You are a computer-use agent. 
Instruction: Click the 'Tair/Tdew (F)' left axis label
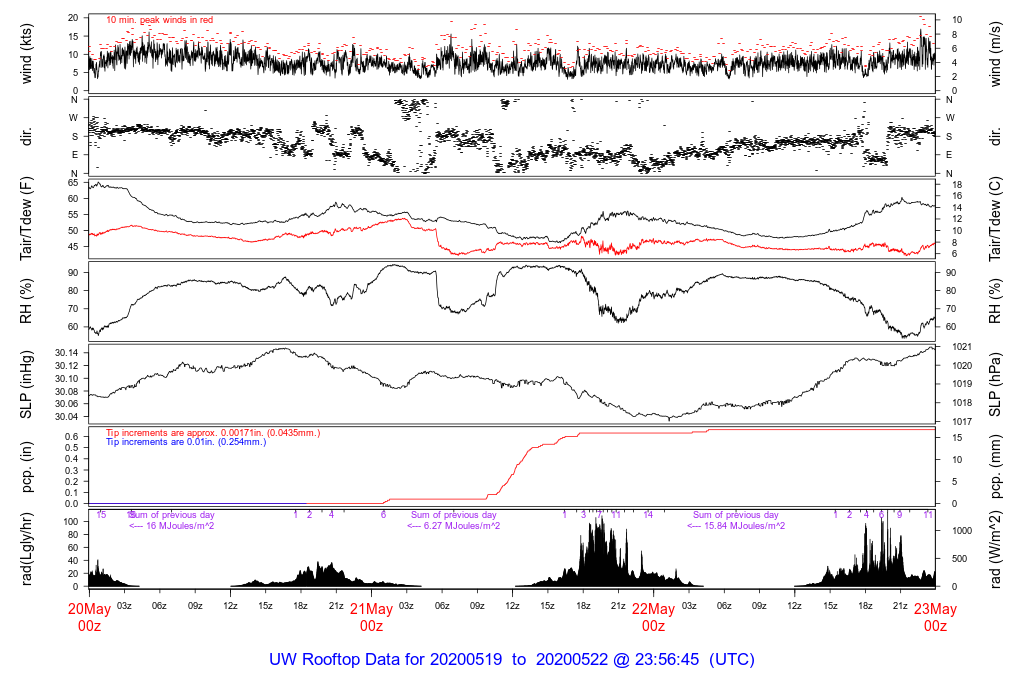pos(26,219)
